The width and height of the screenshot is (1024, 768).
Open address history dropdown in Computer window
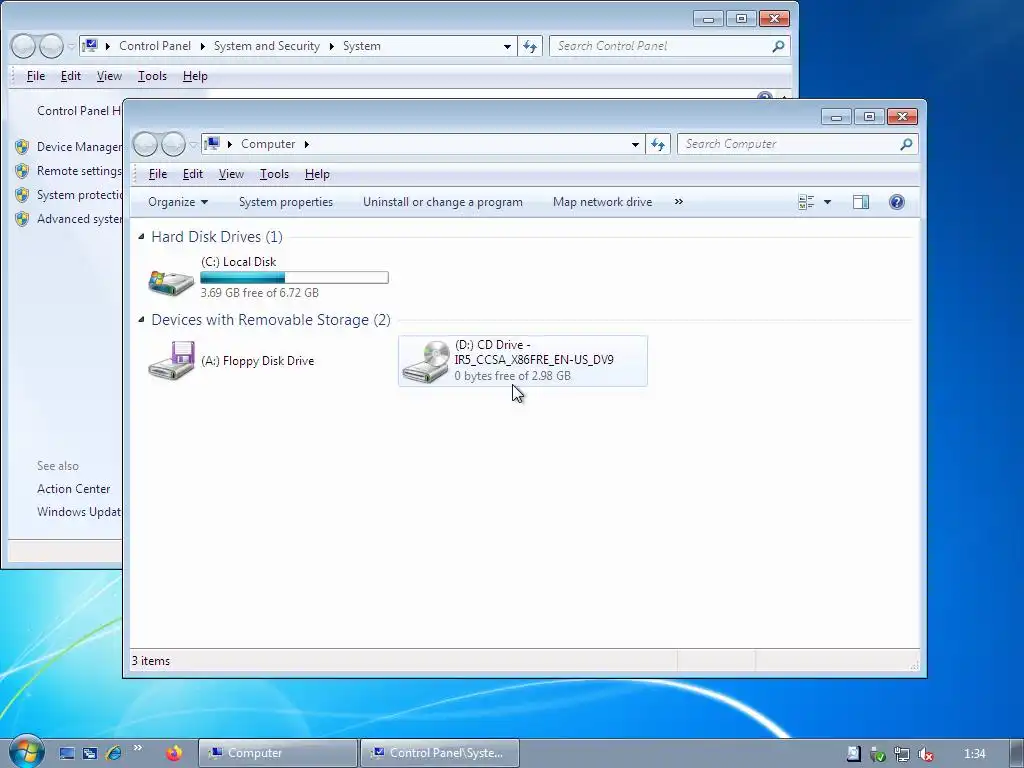coord(635,144)
